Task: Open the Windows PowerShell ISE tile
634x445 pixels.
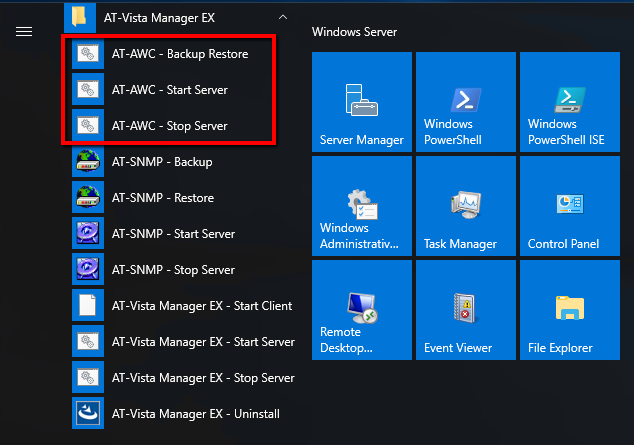Action: click(569, 103)
